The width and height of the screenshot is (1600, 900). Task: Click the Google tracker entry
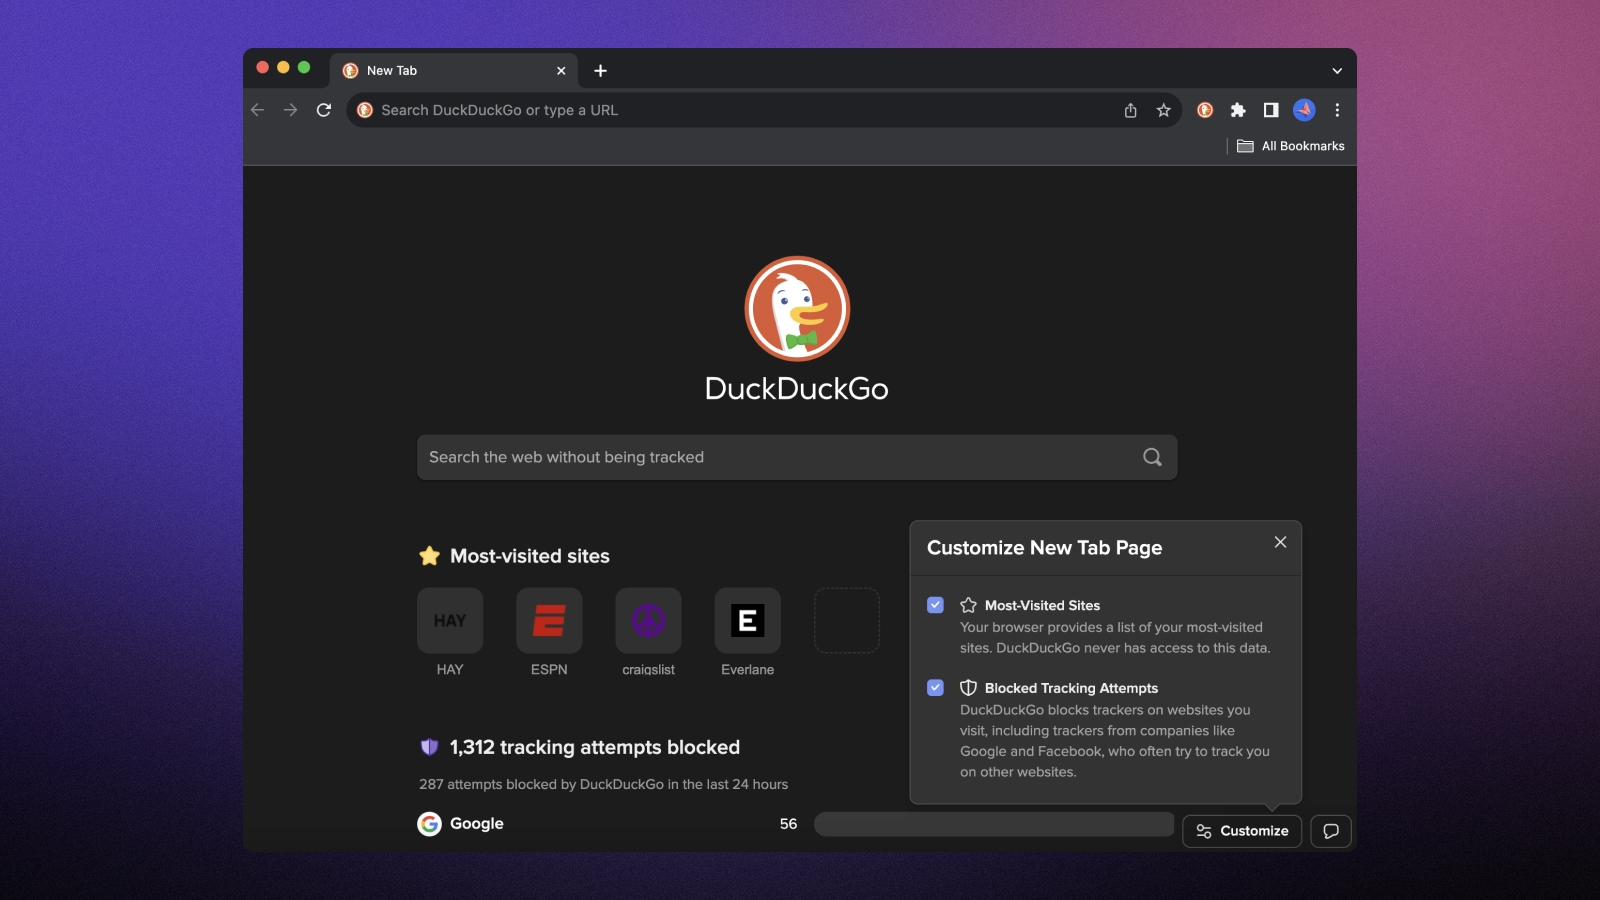click(461, 824)
